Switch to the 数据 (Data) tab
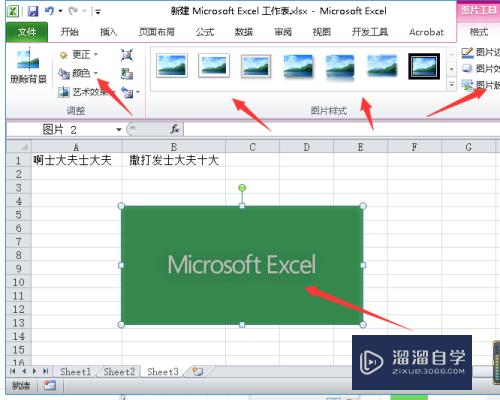This screenshot has height=400, width=500. pos(243,32)
